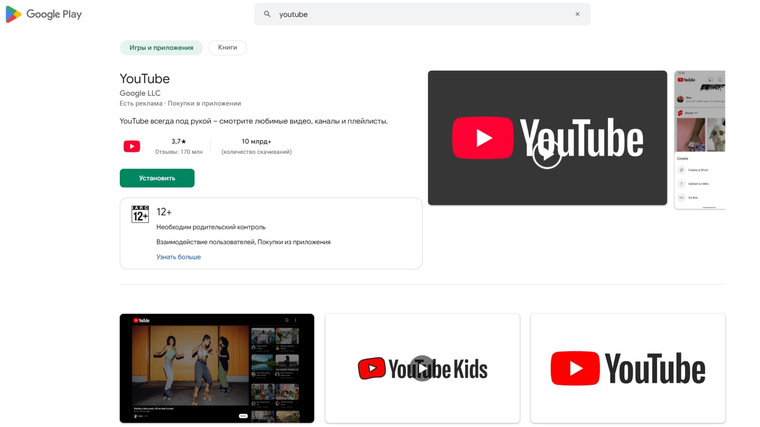Click the red YouTube app icon
This screenshot has width=760, height=427.
tap(132, 146)
